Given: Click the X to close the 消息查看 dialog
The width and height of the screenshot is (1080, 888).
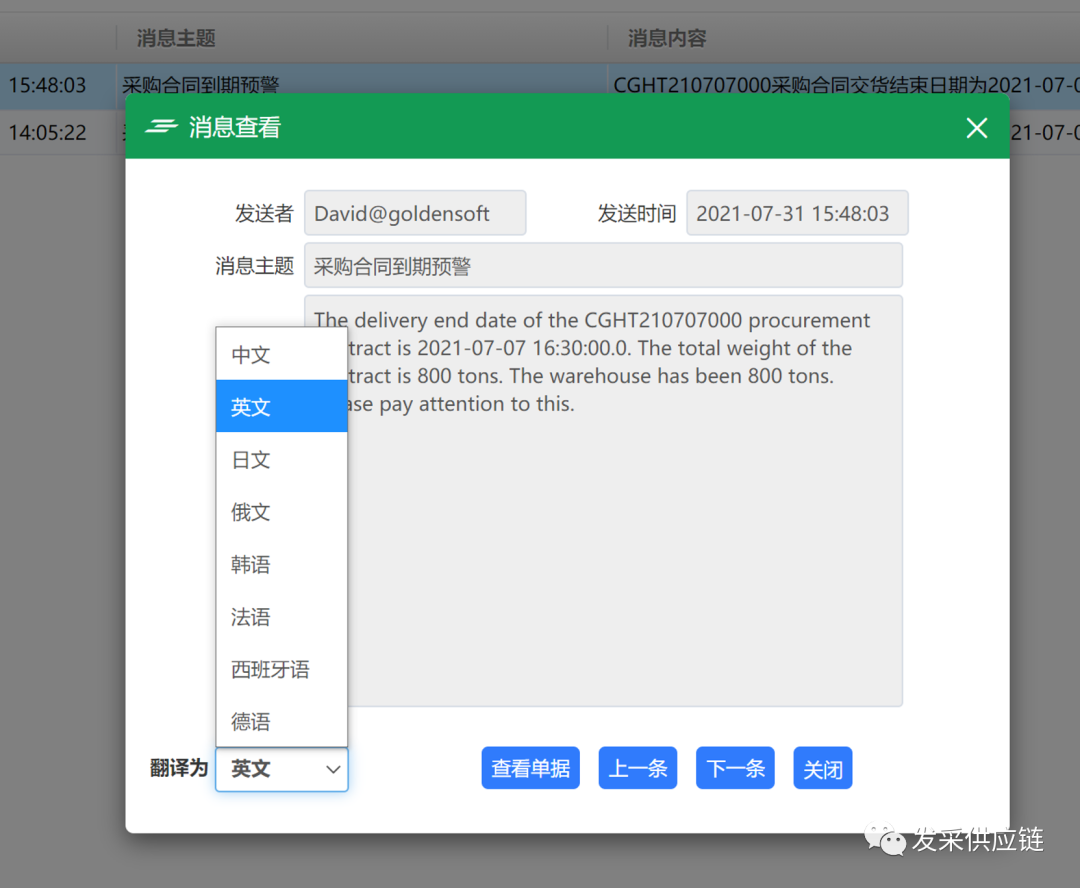Looking at the screenshot, I should [976, 128].
